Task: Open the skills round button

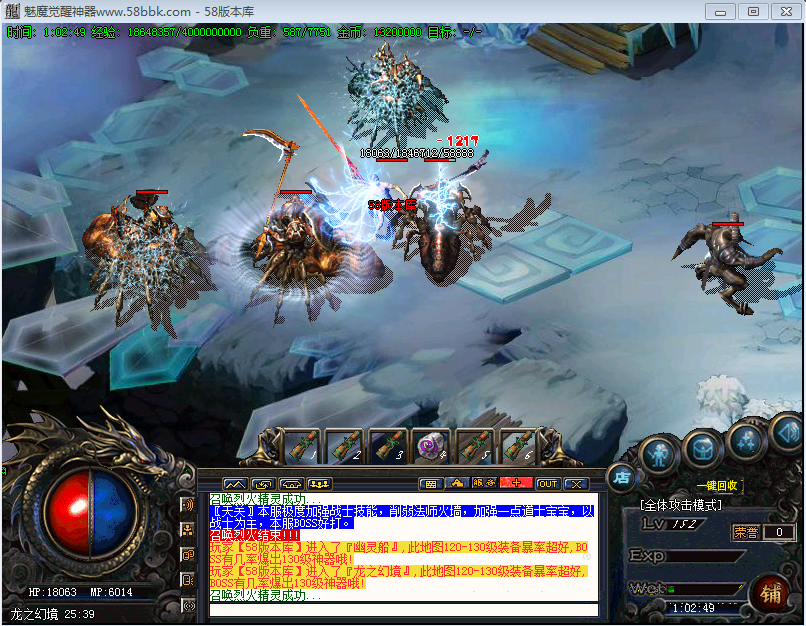Action: coord(747,441)
